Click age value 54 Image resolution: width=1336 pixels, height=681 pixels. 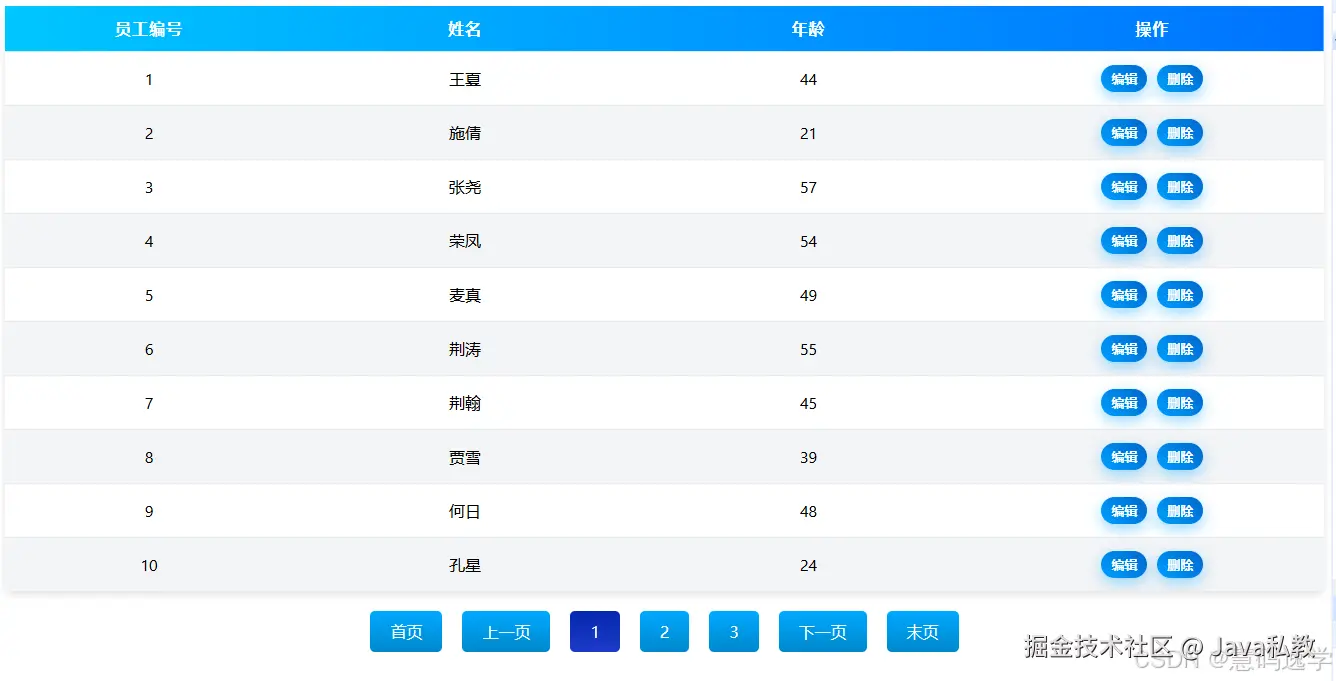pos(808,241)
